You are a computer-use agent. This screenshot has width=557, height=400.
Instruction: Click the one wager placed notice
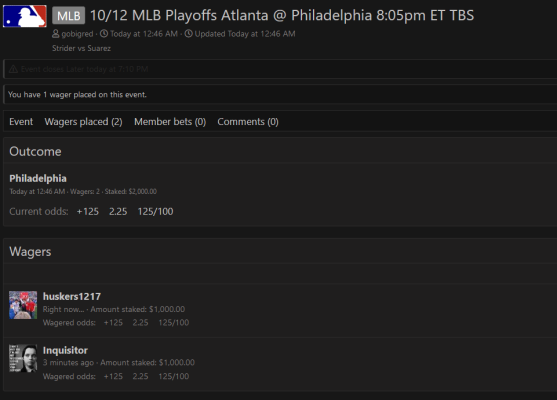coord(77,94)
